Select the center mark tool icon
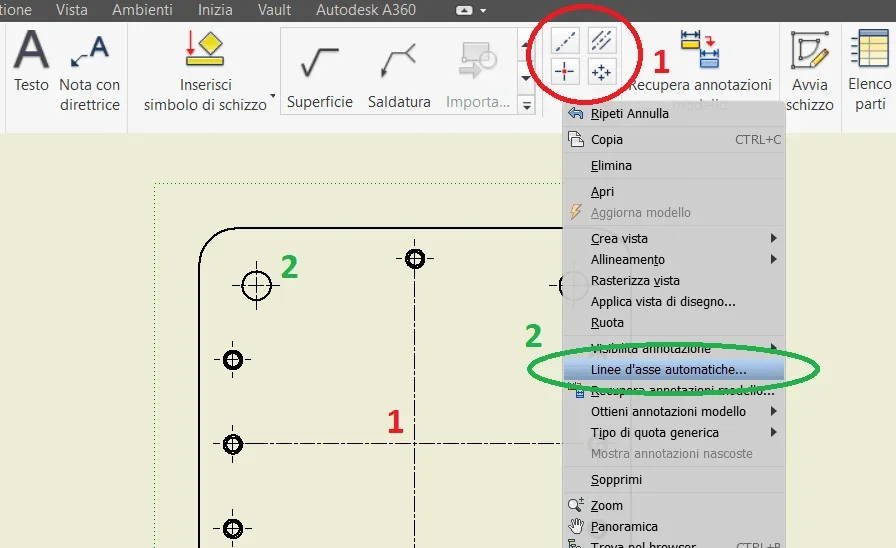 [565, 72]
